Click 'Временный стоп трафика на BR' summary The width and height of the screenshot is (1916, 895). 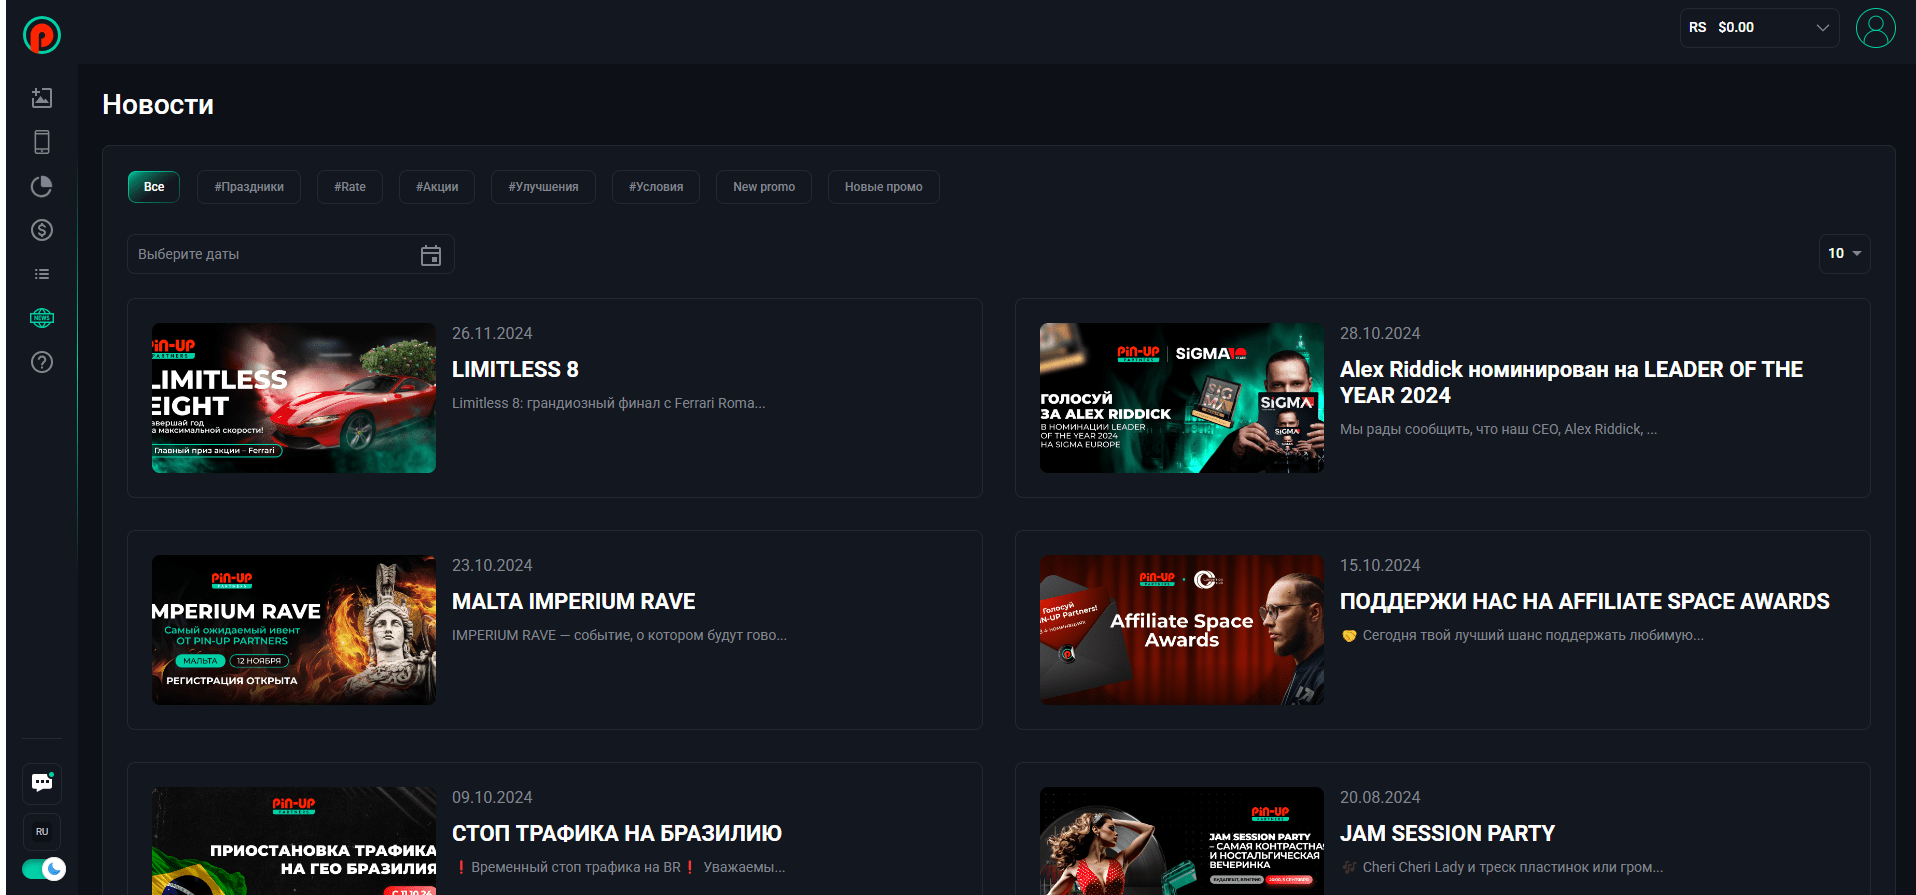coord(619,868)
